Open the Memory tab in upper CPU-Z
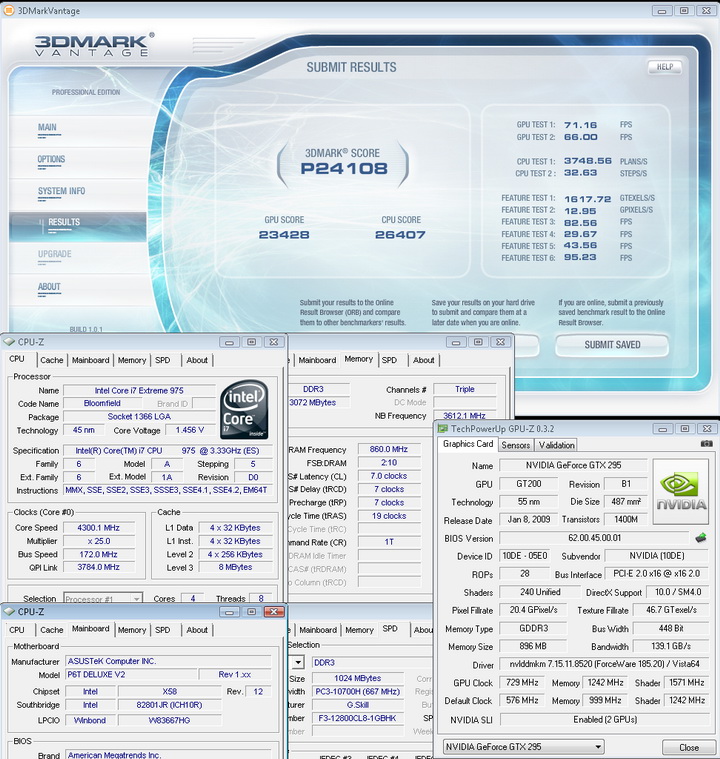Viewport: 720px width, 759px height. click(x=132, y=360)
